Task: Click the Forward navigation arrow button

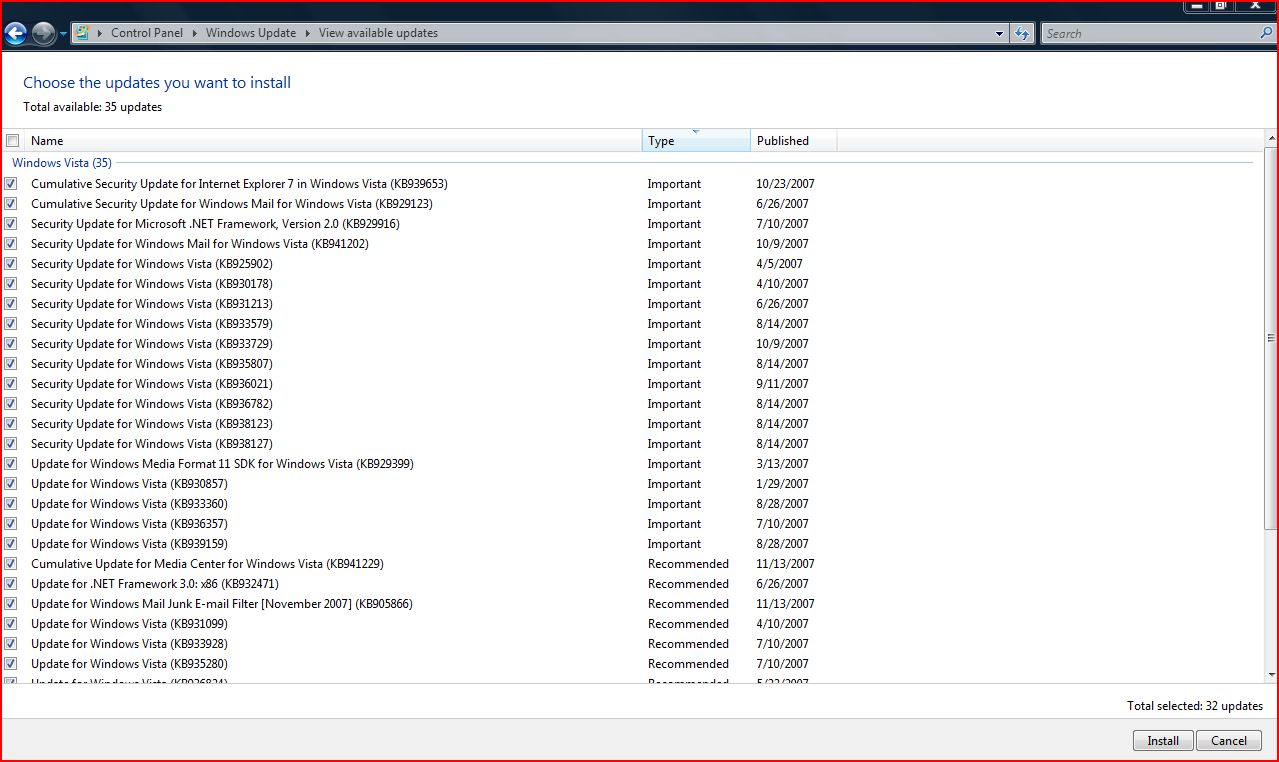Action: (x=43, y=34)
